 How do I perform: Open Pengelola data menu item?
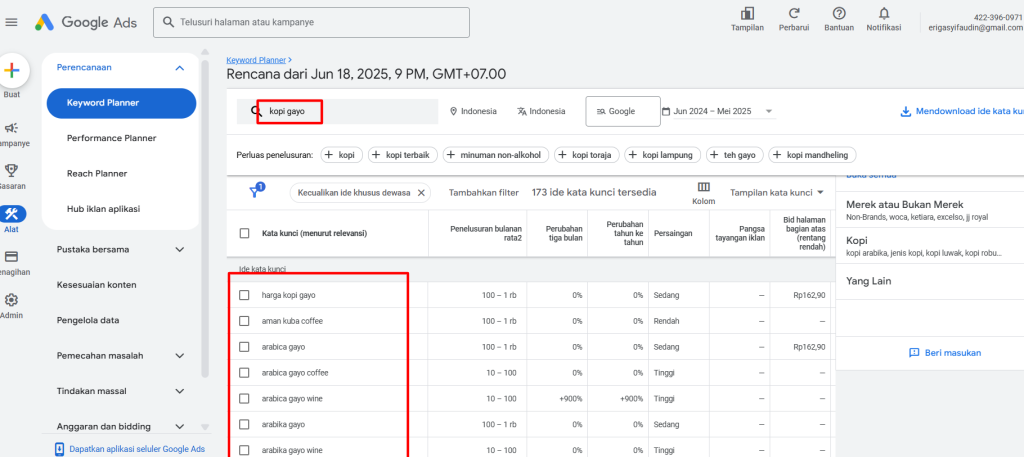(x=88, y=321)
